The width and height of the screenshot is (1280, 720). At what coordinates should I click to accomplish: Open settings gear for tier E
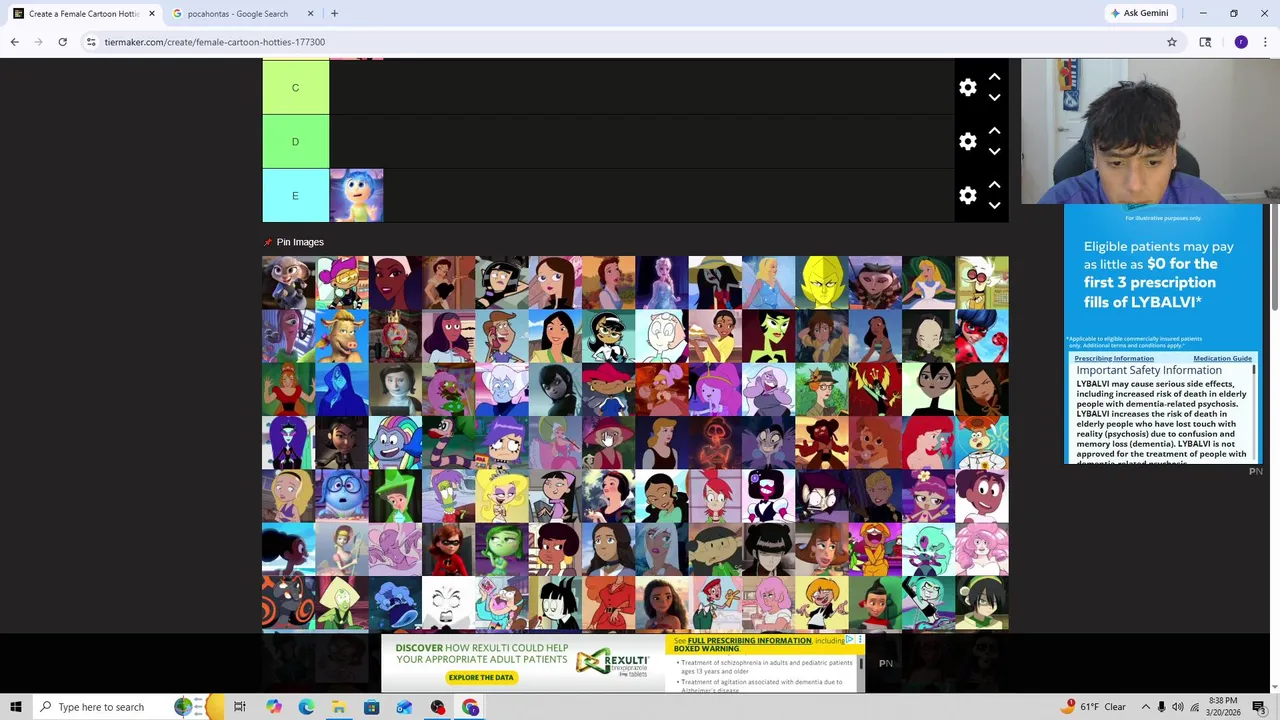pyautogui.click(x=967, y=196)
